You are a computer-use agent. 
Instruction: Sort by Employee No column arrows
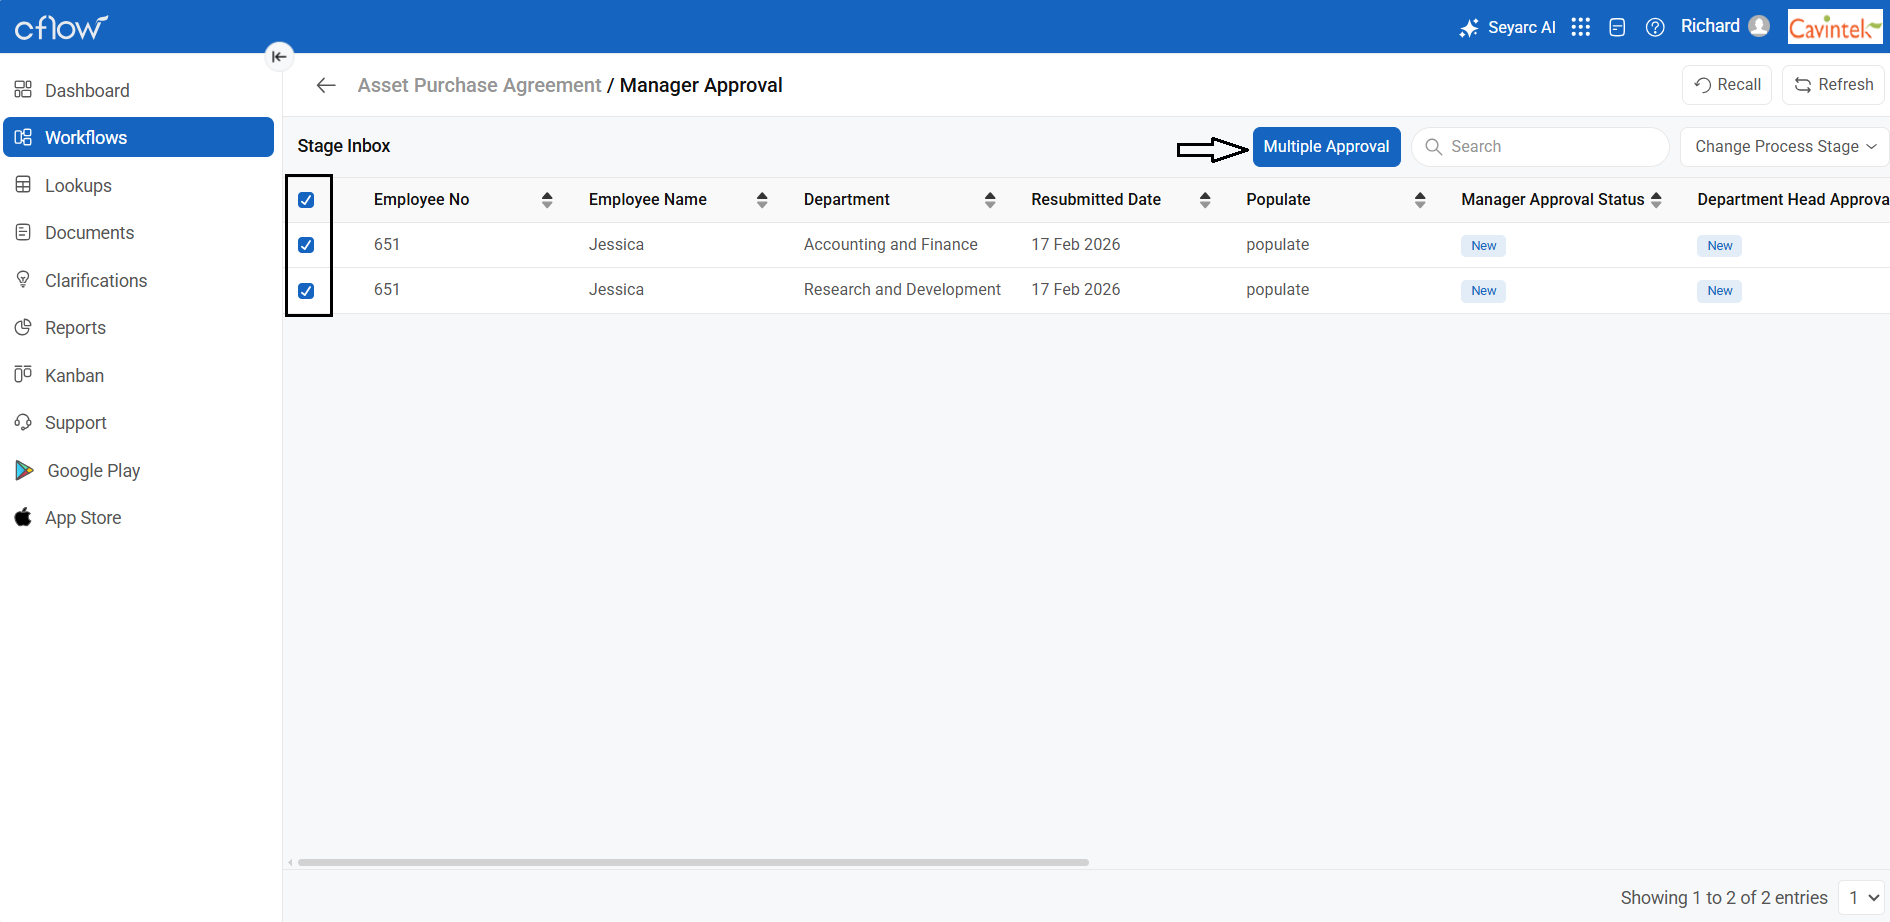[x=547, y=200]
